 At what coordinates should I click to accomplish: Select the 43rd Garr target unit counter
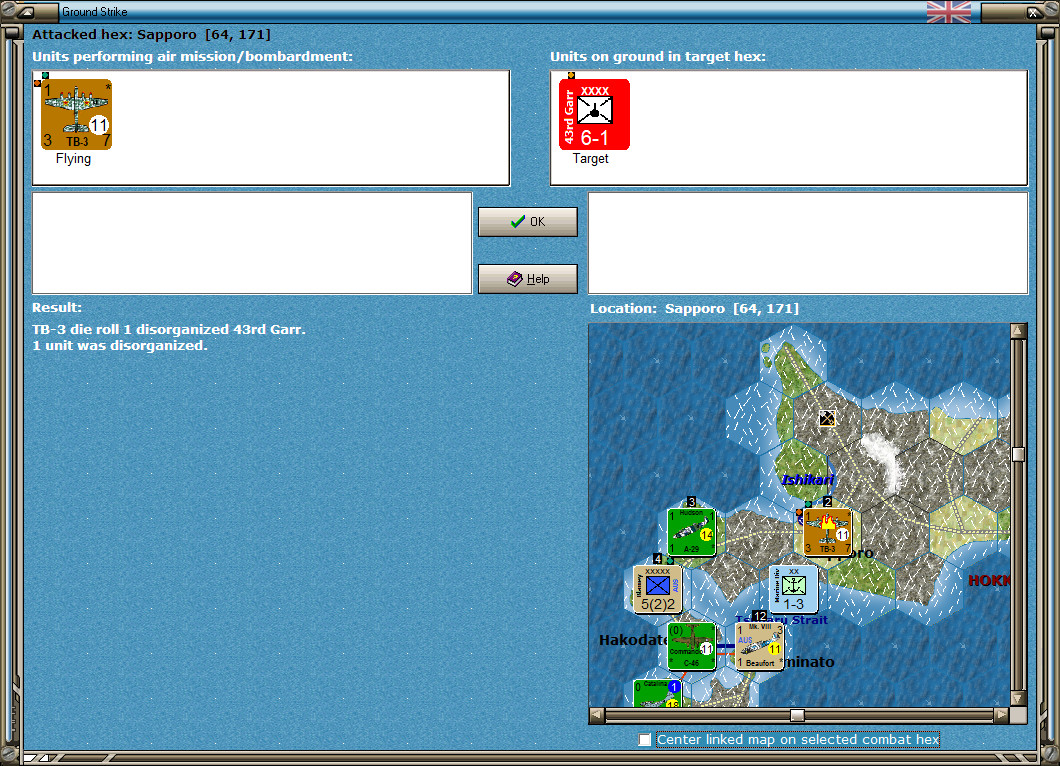594,114
